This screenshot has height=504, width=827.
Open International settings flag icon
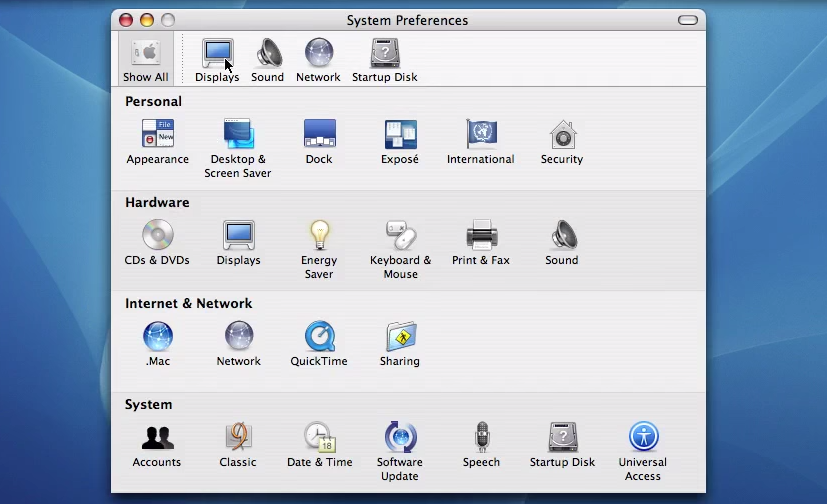coord(481,135)
